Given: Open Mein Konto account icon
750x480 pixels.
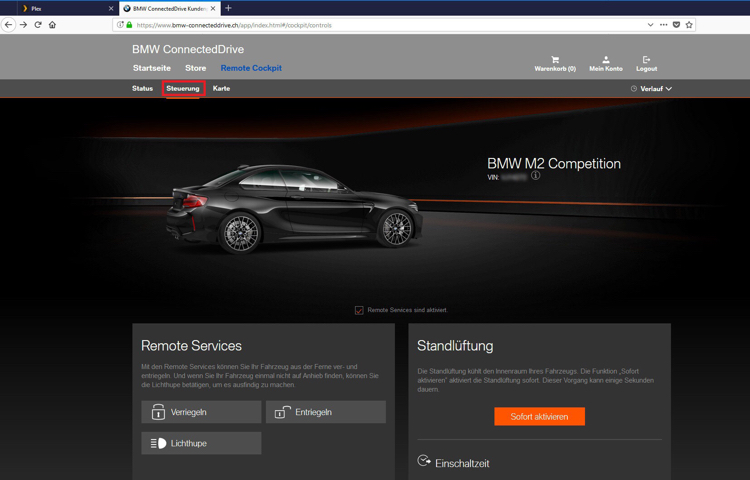Looking at the screenshot, I should (606, 60).
